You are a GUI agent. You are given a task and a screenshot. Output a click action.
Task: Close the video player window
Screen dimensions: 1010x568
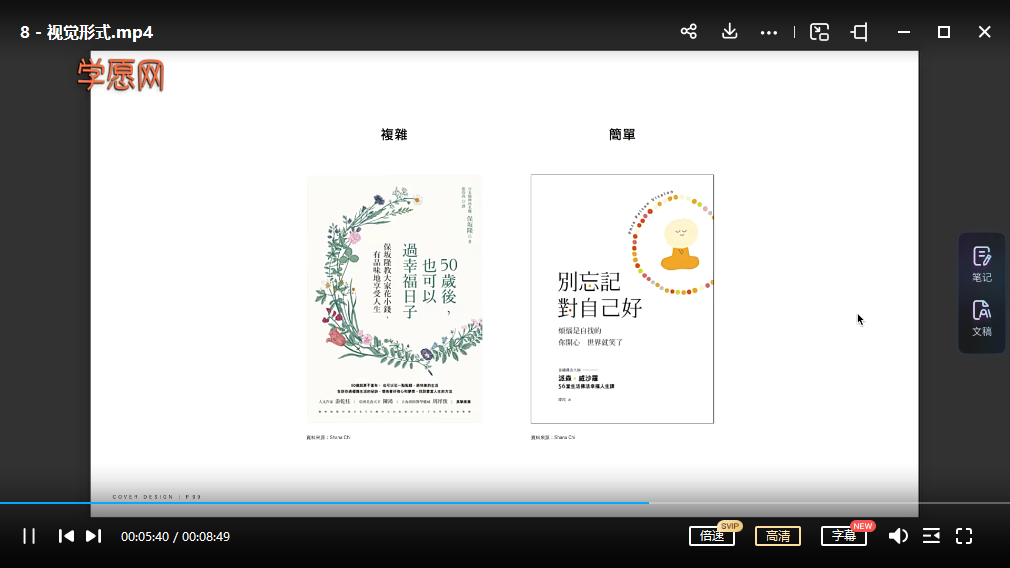pyautogui.click(x=984, y=32)
